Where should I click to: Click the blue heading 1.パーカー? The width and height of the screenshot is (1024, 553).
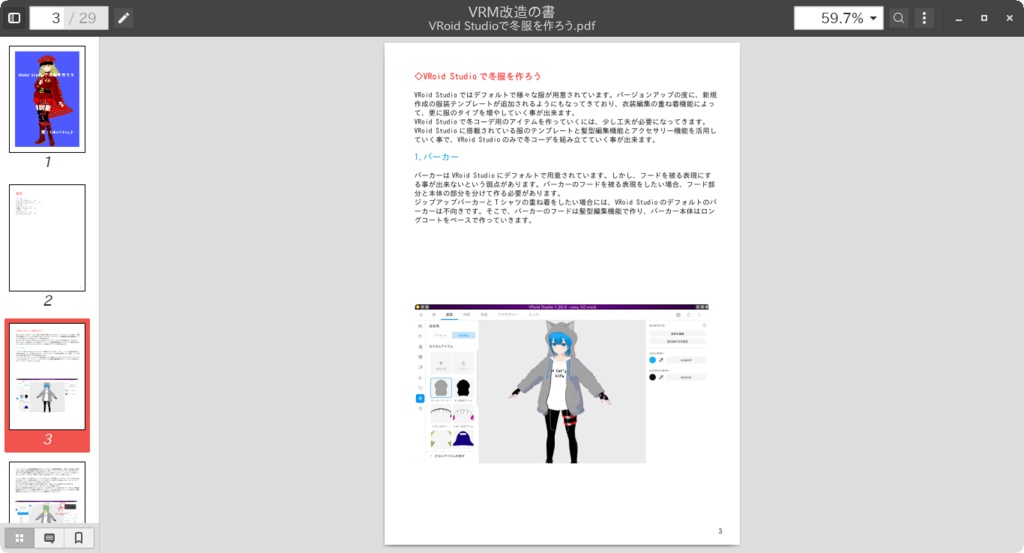click(436, 157)
